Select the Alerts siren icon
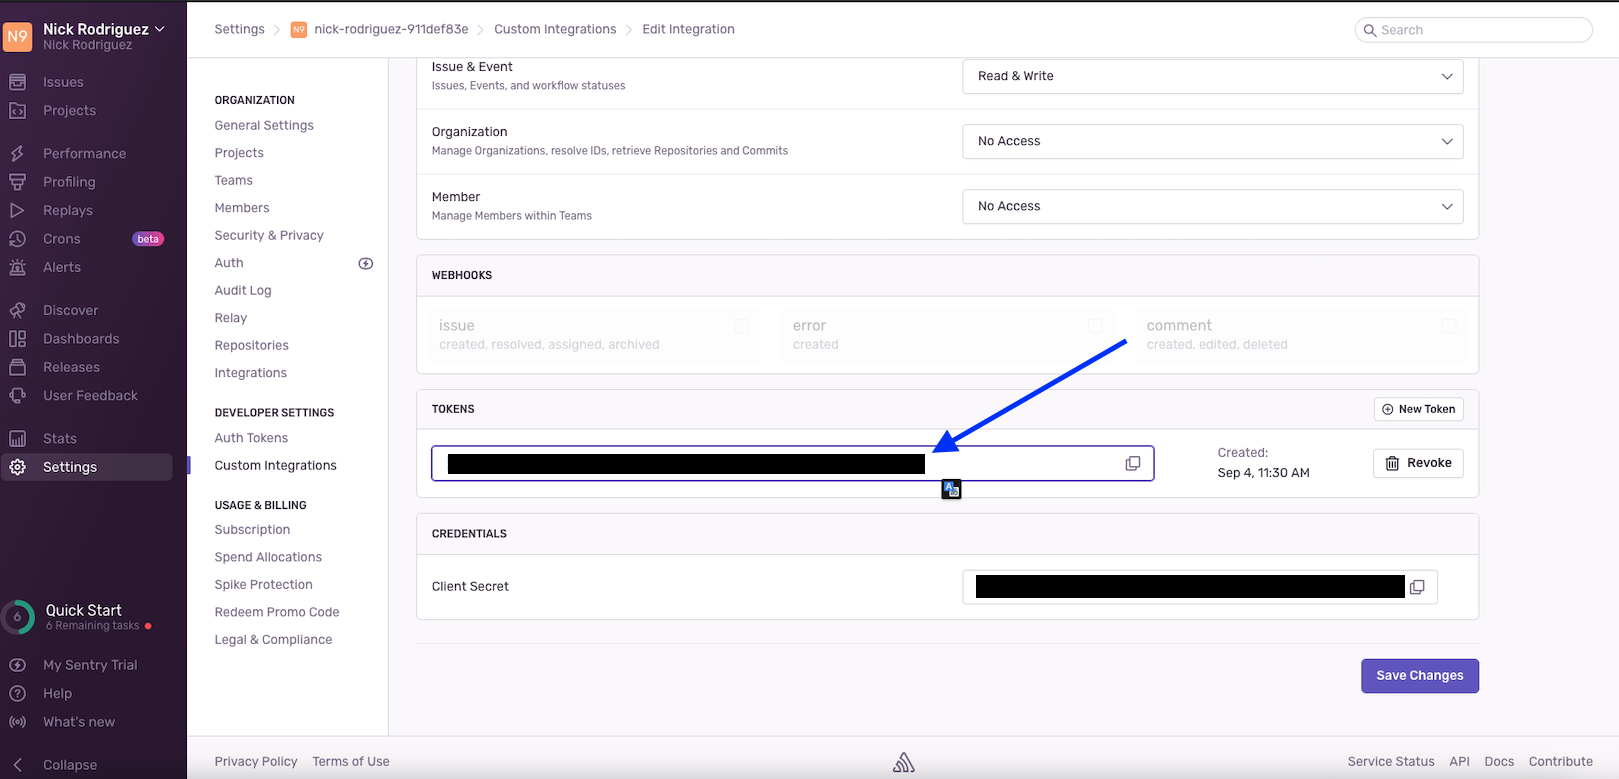 tap(17, 267)
